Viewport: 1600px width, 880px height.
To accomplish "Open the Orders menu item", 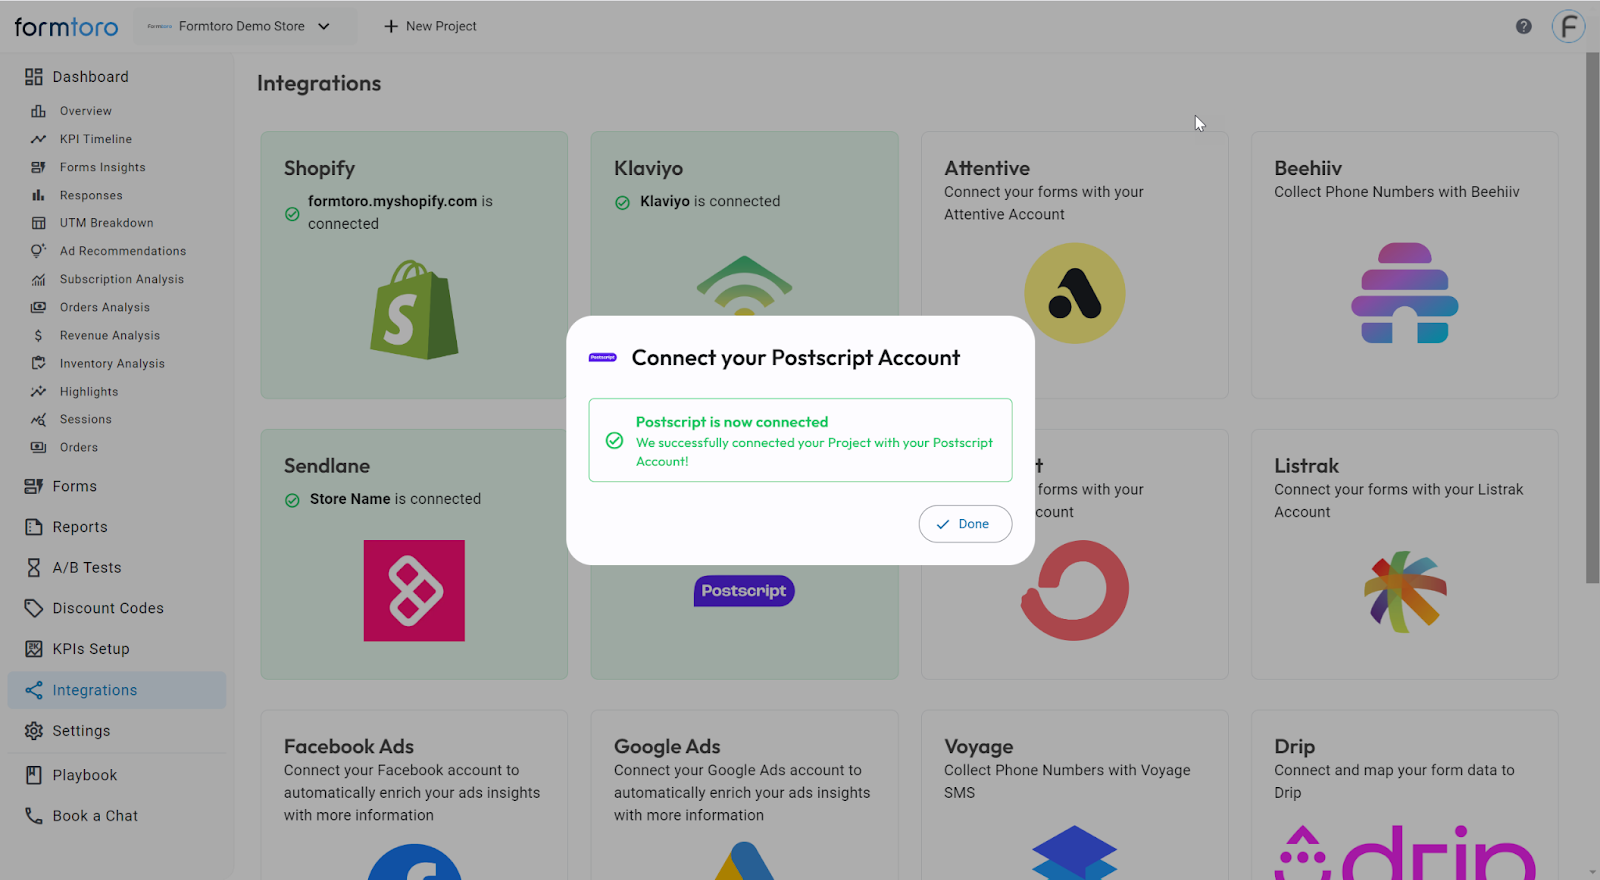I will [78, 447].
